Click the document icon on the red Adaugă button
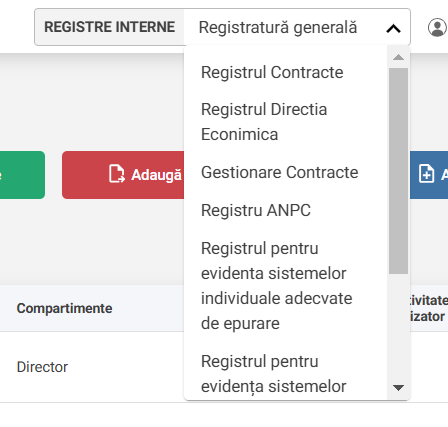Screen dimensions: 448x427 [117, 174]
